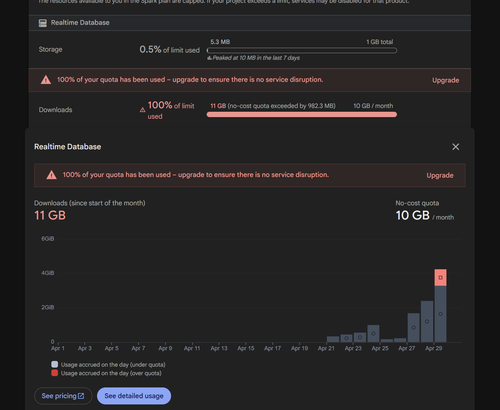Click the under quota legend swatch
Viewport: 500px width, 410px height.
(x=55, y=364)
